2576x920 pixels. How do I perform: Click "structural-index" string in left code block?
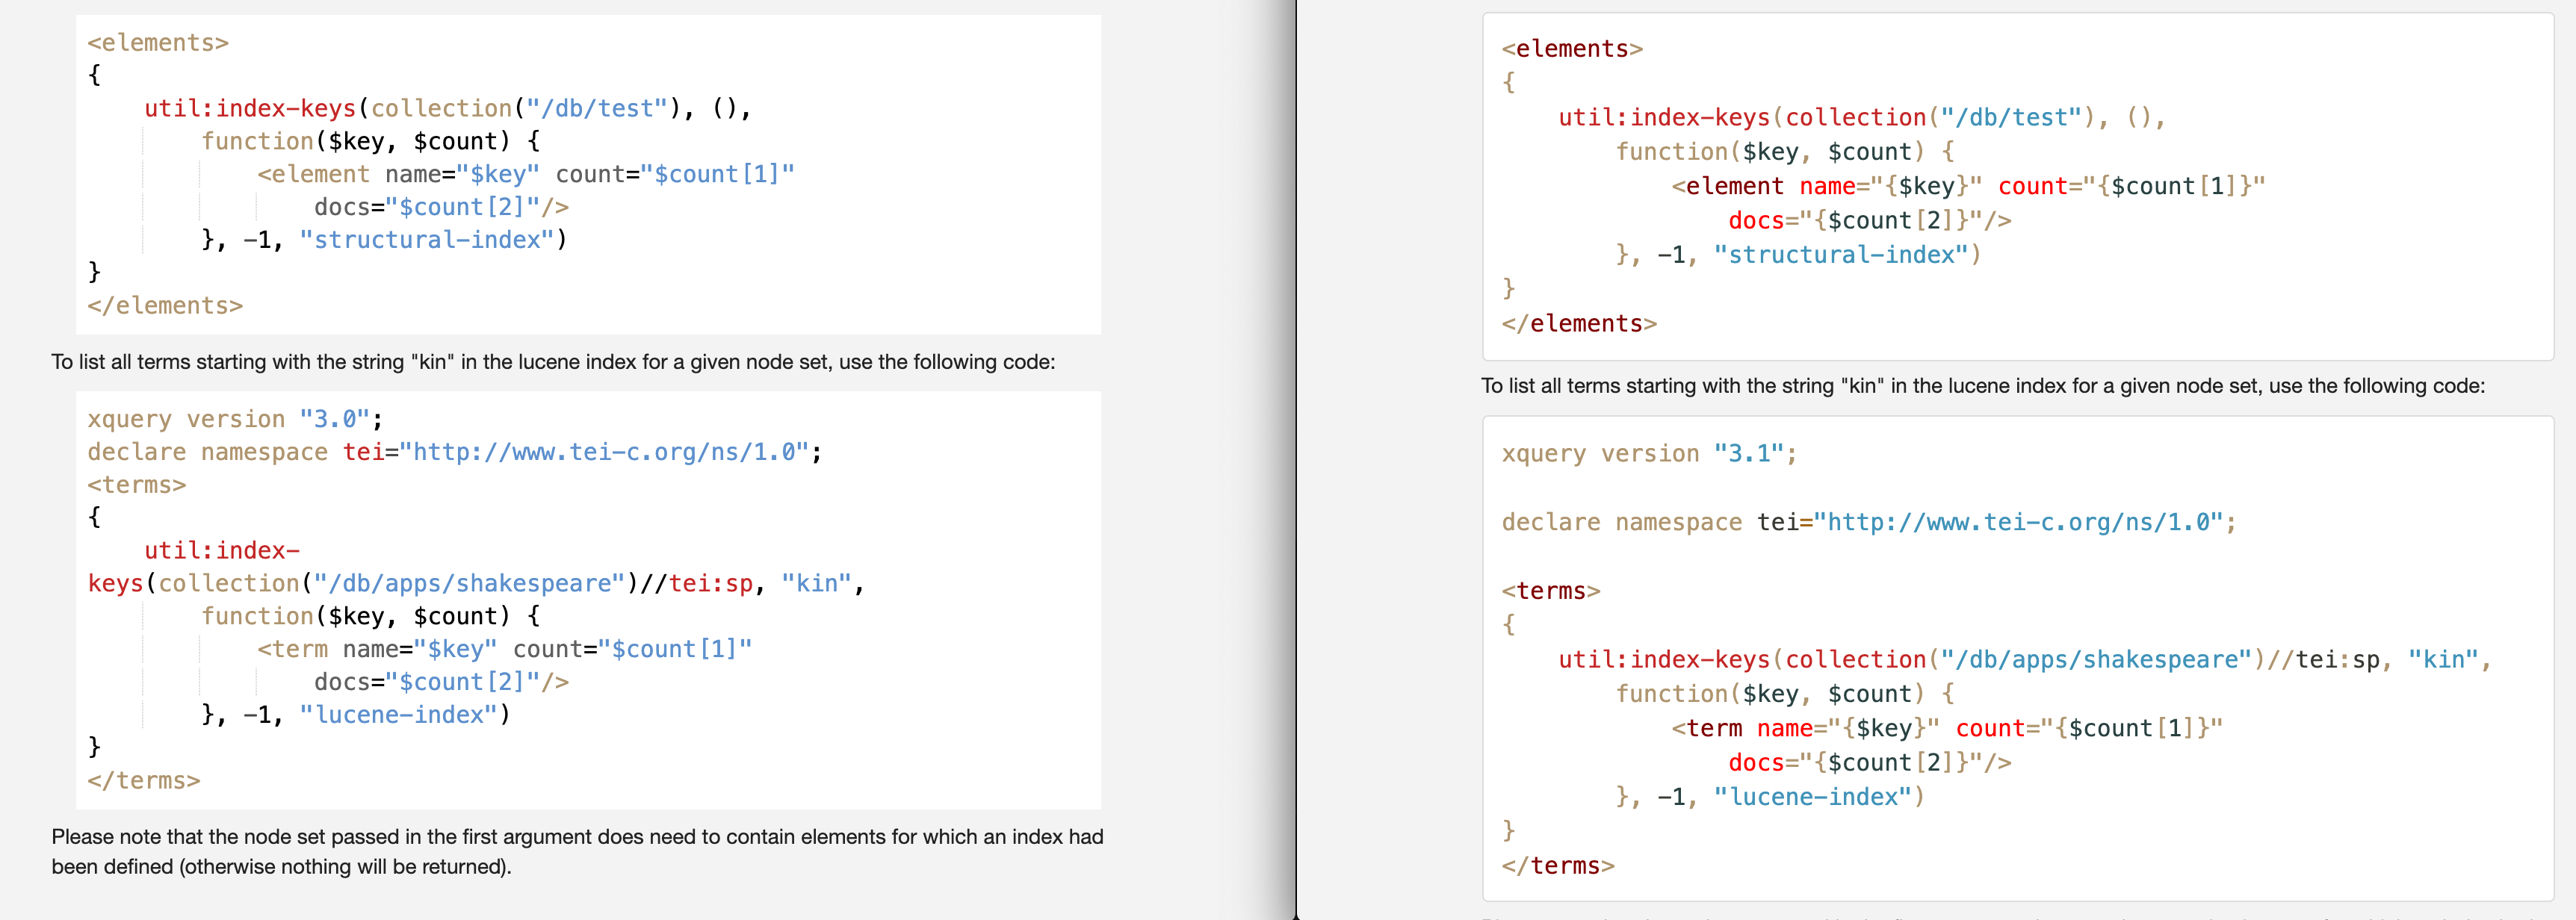click(427, 240)
